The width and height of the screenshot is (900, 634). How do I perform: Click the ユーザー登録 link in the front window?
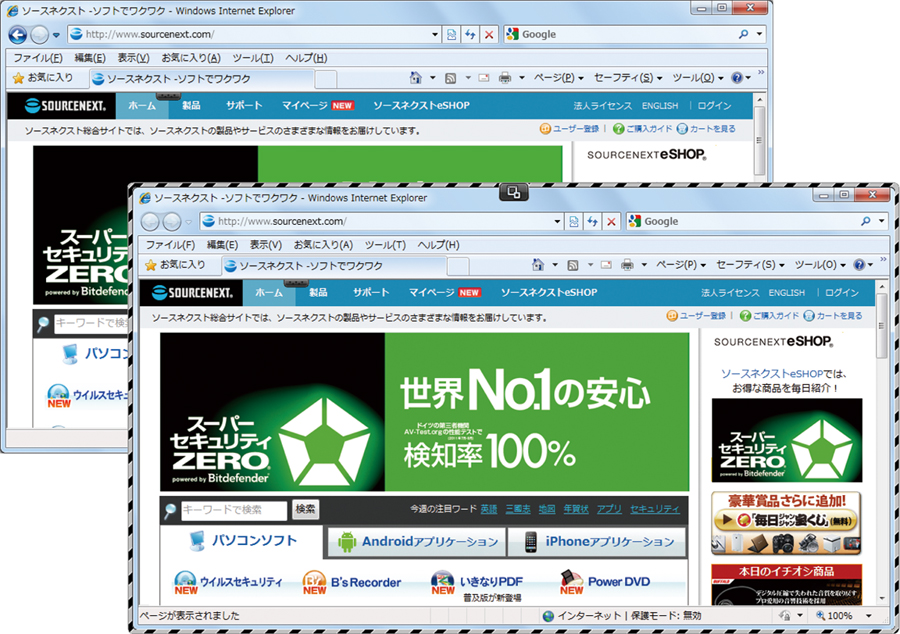point(696,316)
